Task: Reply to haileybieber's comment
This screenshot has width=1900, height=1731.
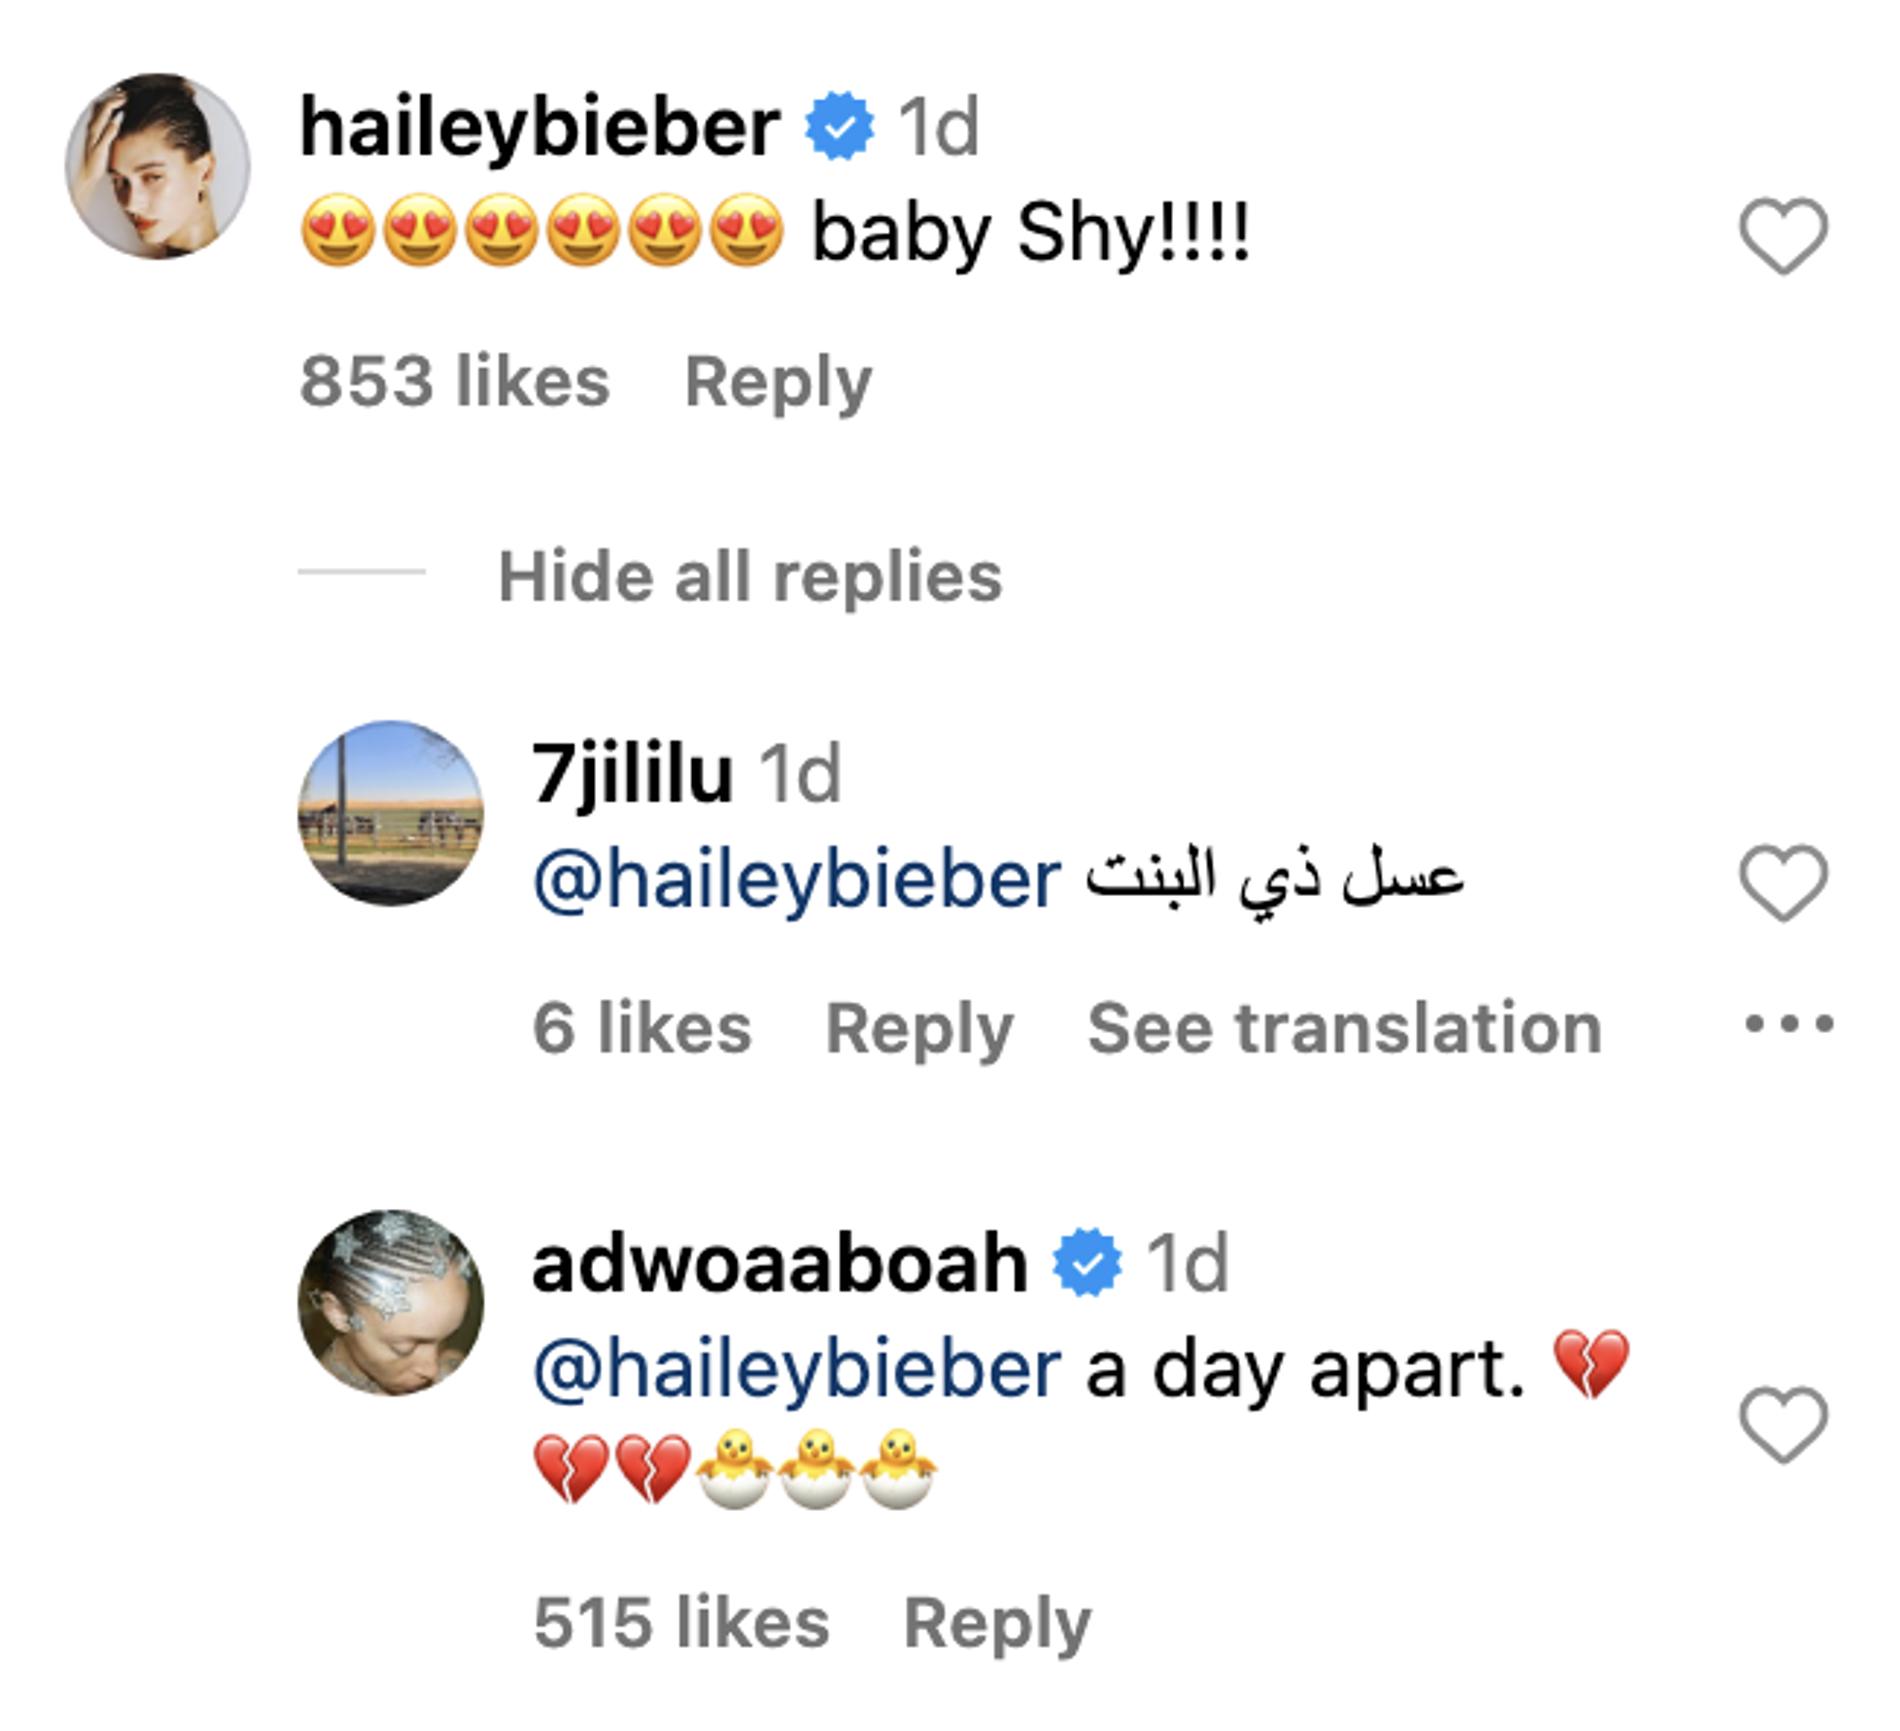Action: tap(777, 382)
